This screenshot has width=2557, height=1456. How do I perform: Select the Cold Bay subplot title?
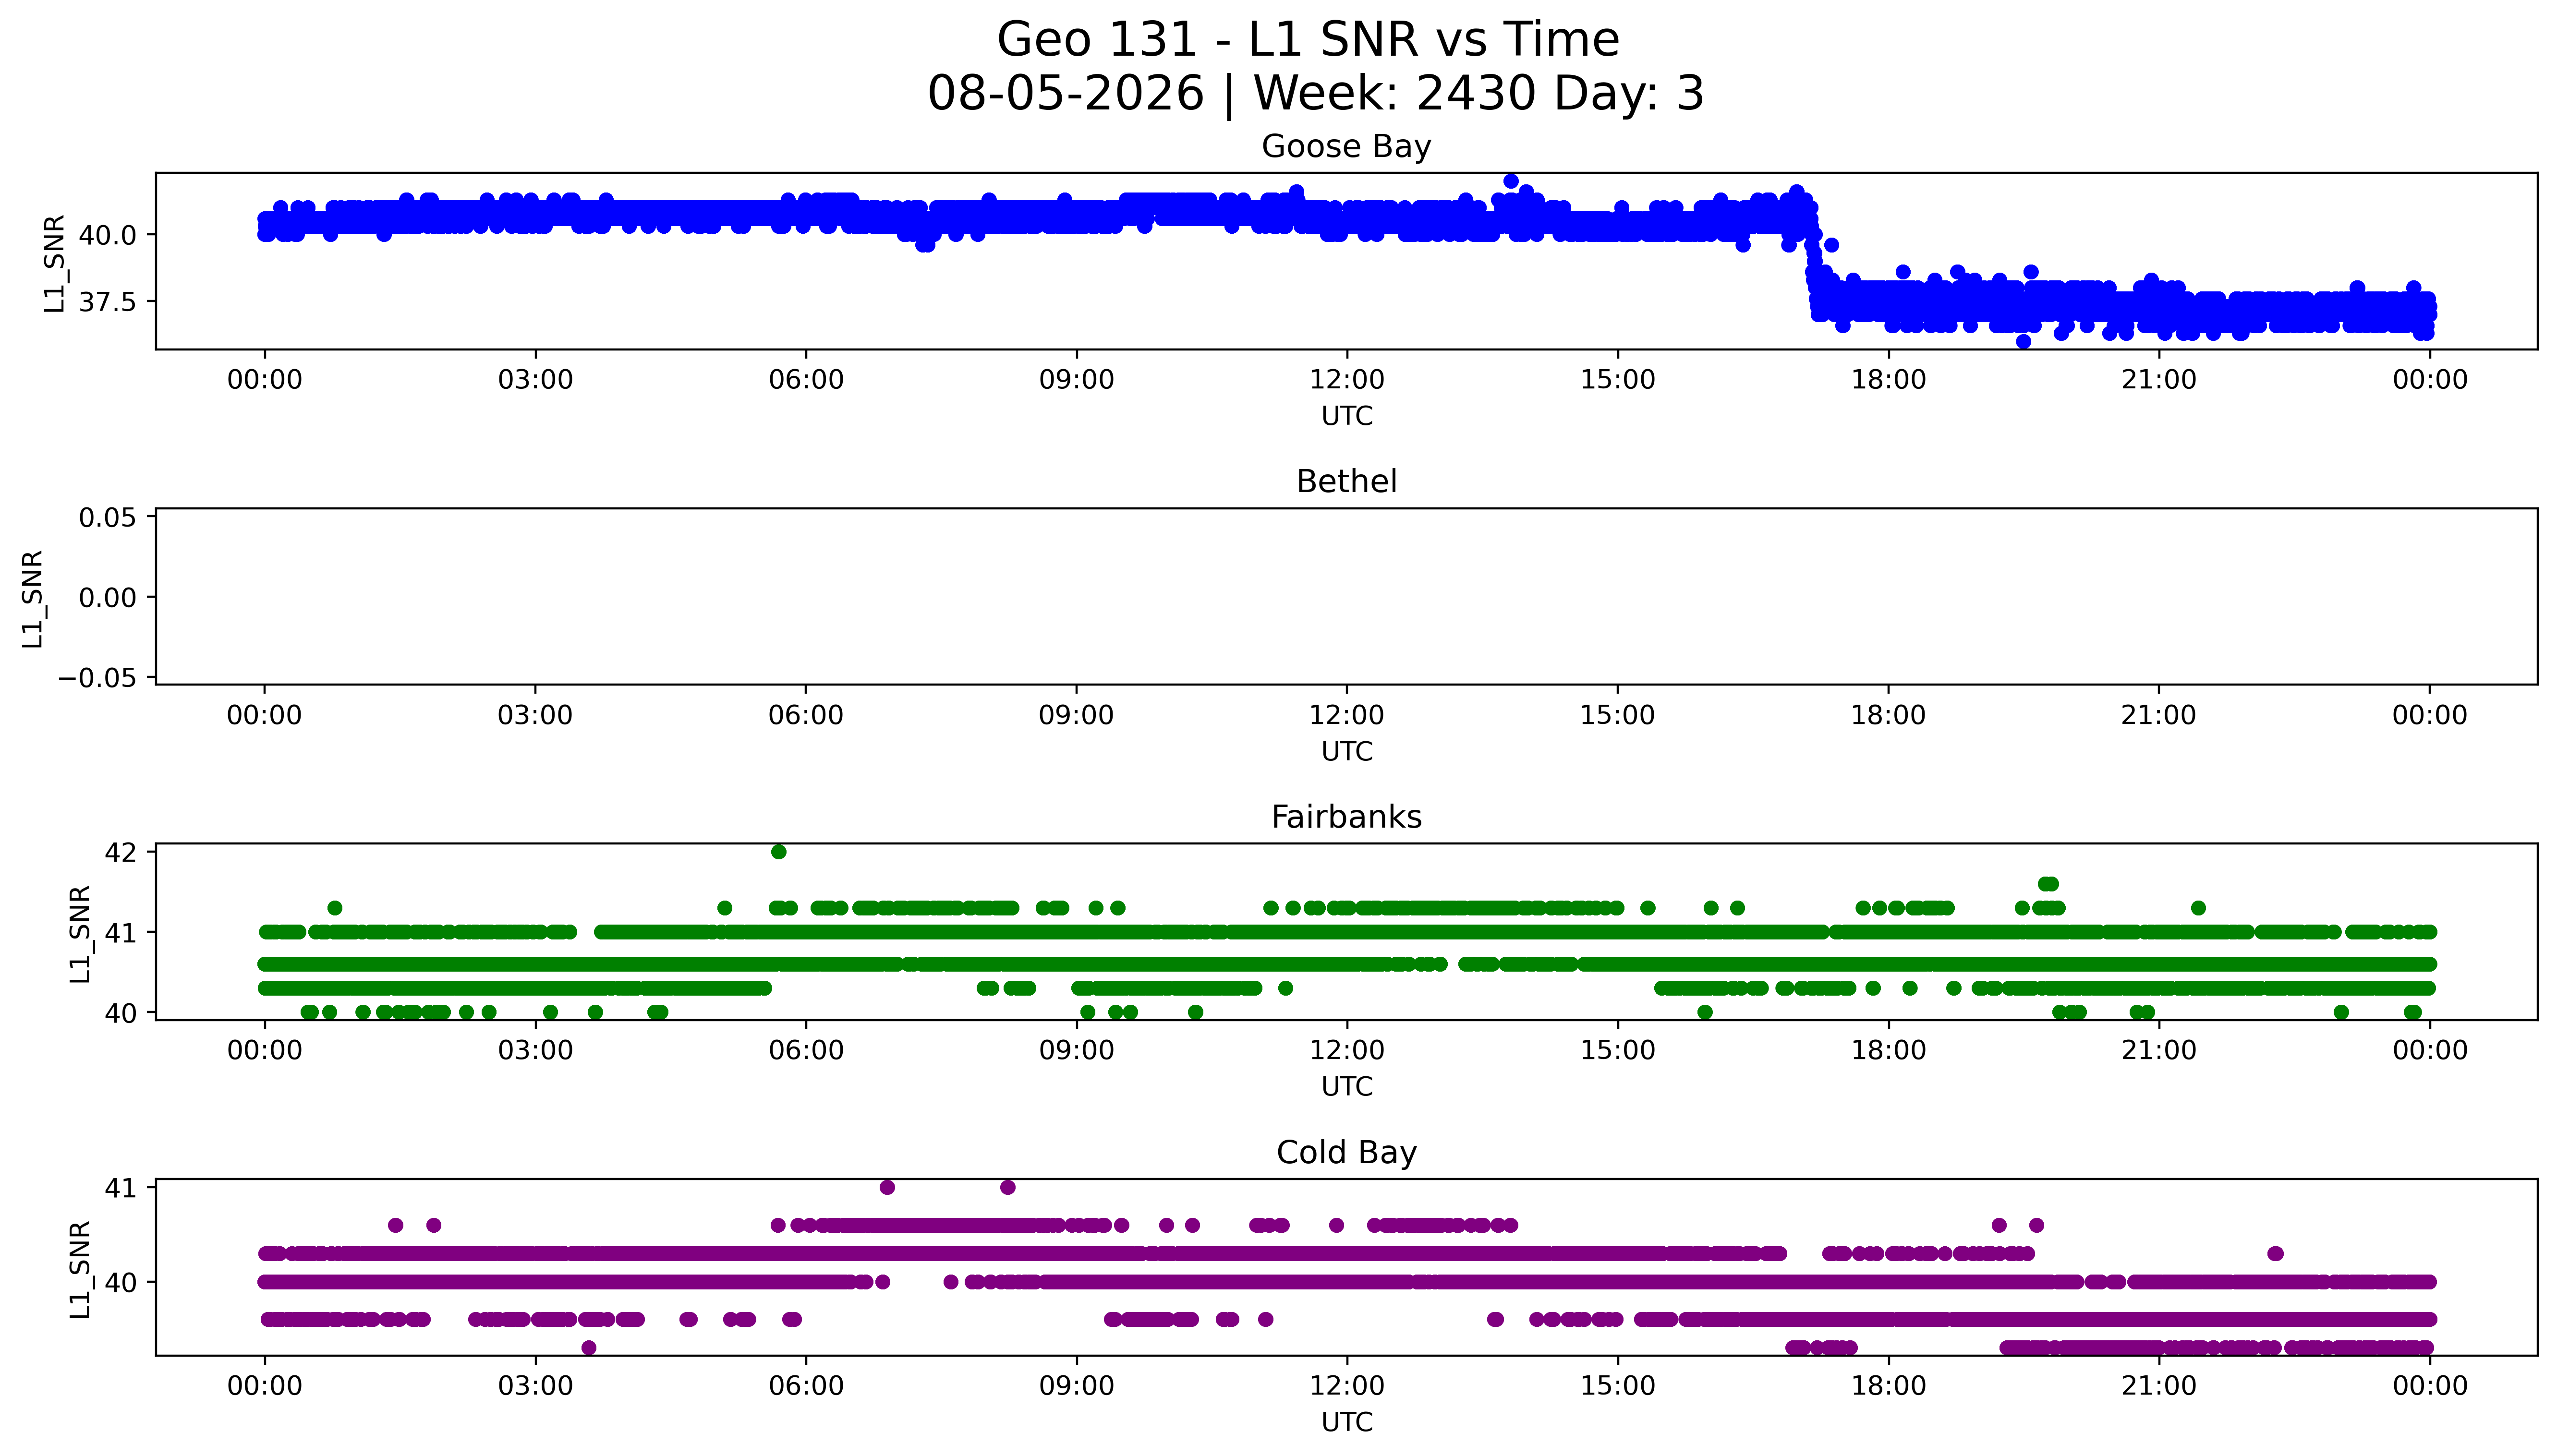[x=1346, y=1152]
